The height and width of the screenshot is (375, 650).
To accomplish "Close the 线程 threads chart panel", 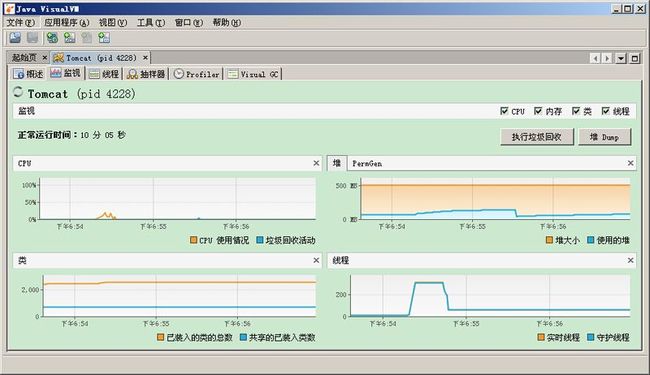I will tap(631, 260).
